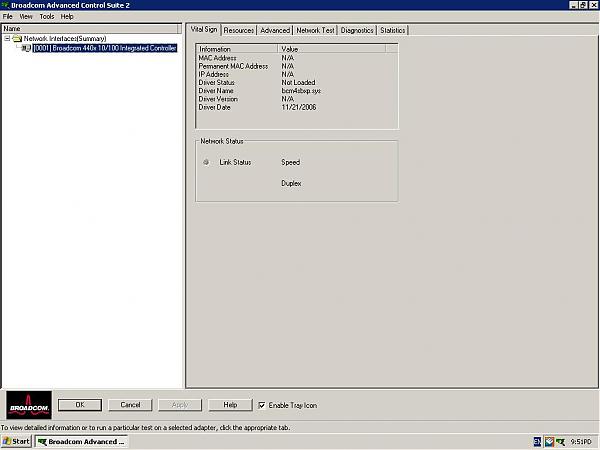Open the Advanced tab
This screenshot has width=600, height=450.
coord(275,30)
